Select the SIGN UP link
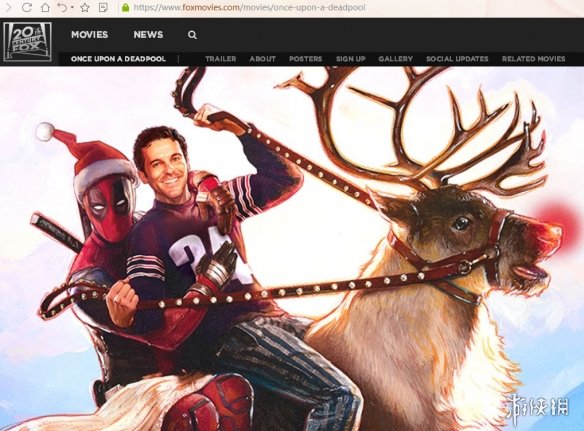The image size is (584, 431). [x=350, y=59]
